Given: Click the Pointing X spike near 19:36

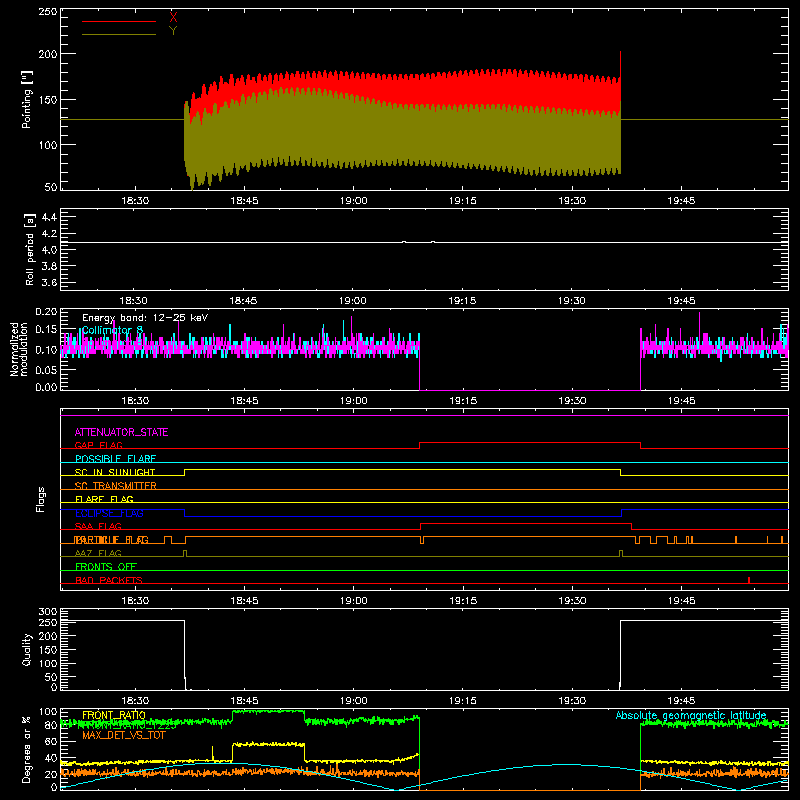Looking at the screenshot, I should (620, 64).
